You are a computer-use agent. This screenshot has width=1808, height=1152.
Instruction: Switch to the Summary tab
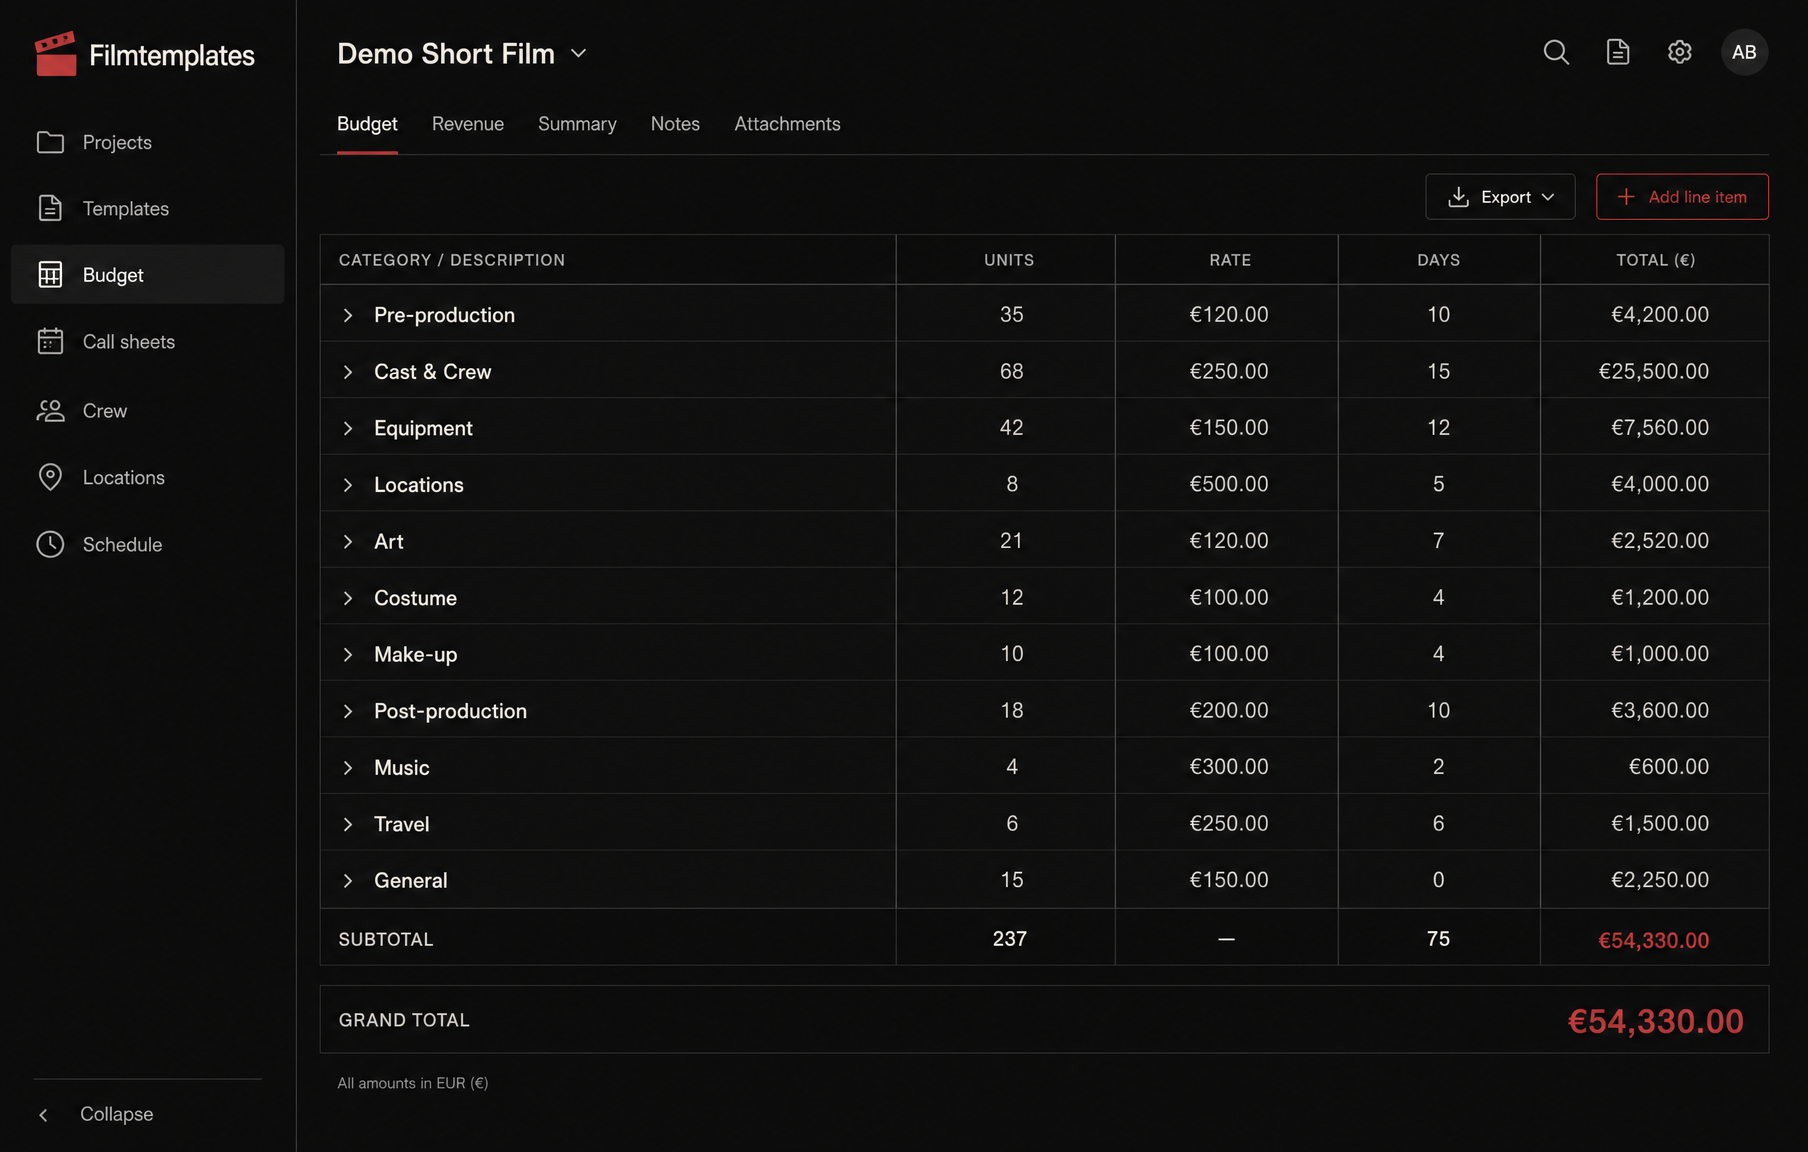click(577, 124)
